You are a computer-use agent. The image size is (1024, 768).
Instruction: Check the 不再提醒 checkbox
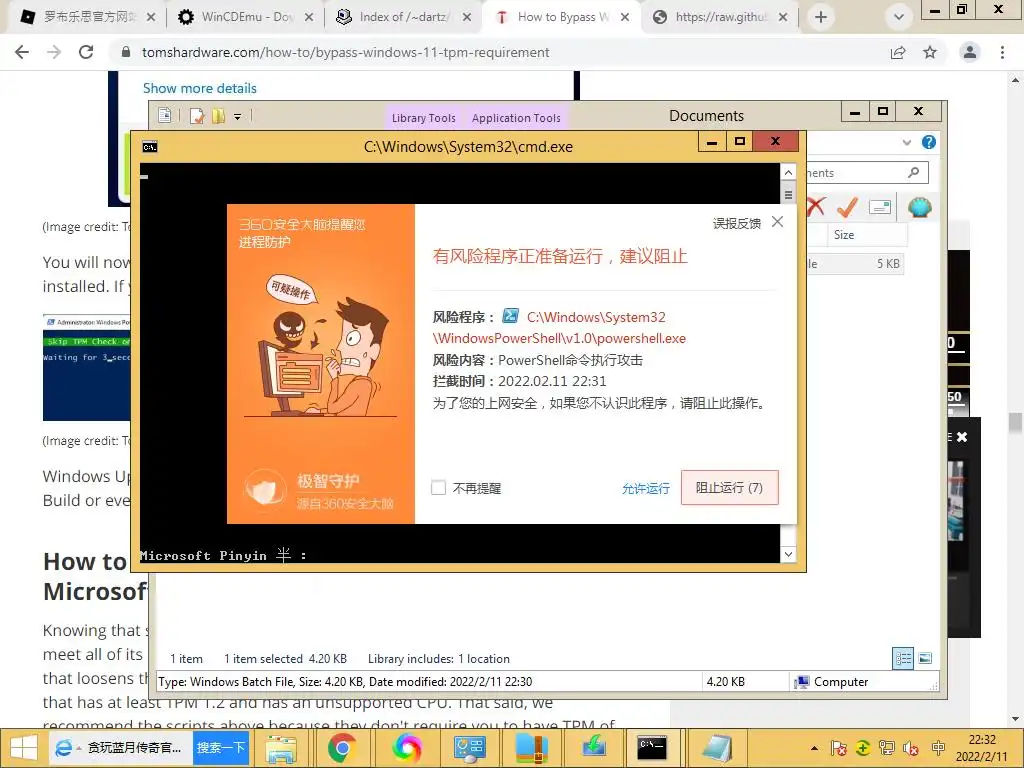[439, 488]
